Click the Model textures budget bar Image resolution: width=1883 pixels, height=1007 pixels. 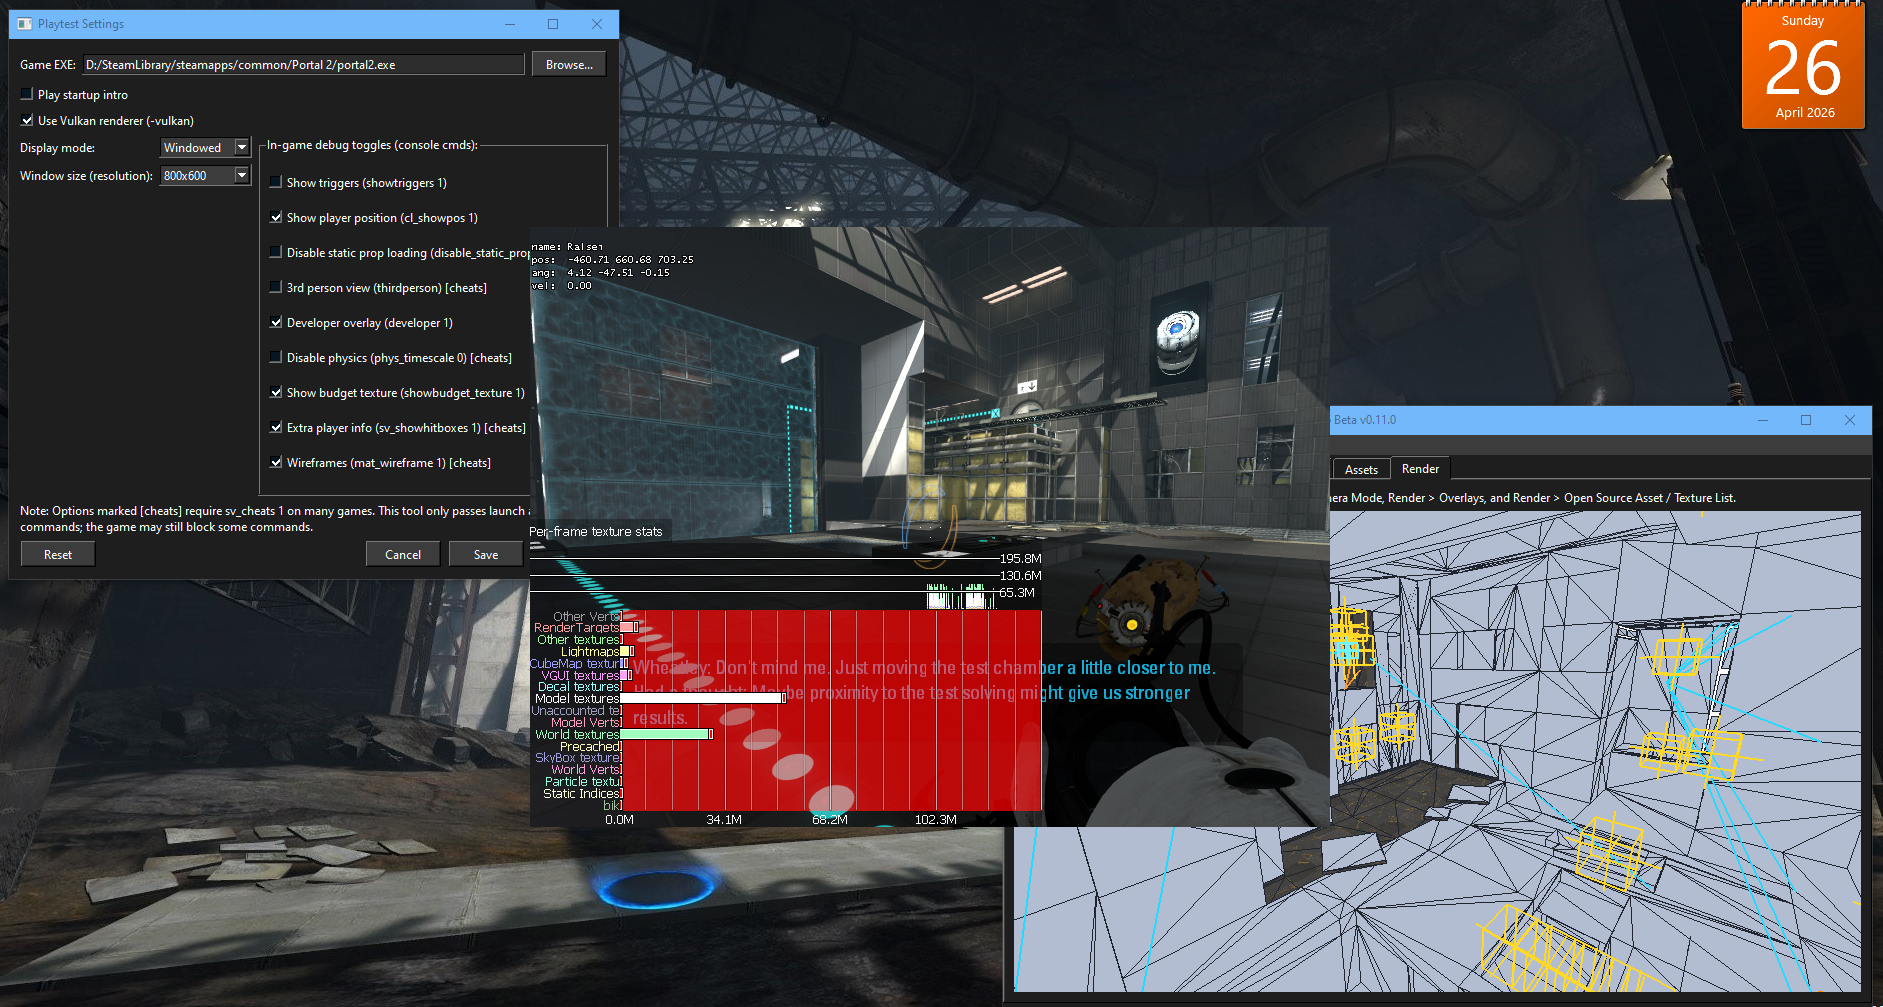tap(703, 698)
